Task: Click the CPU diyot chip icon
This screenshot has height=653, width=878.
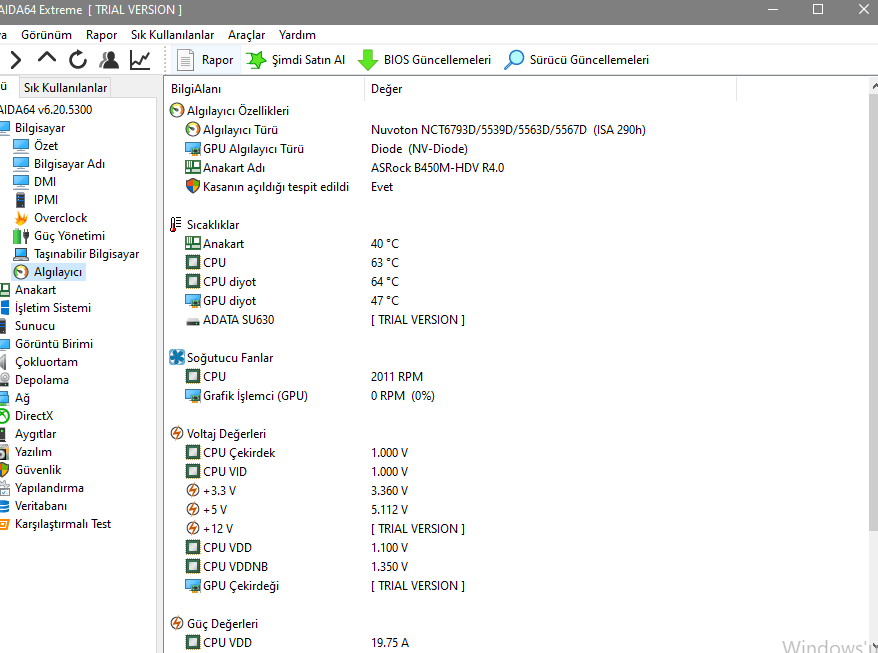Action: coord(193,281)
